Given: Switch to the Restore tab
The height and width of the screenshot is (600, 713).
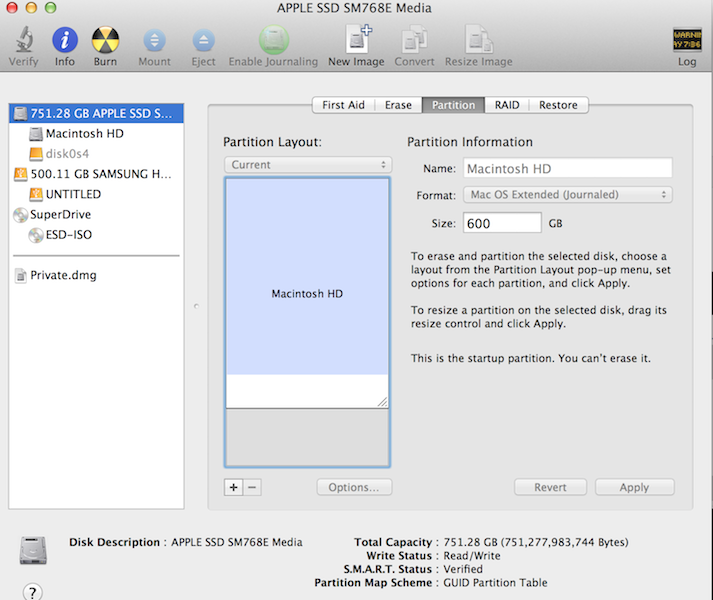Looking at the screenshot, I should (558, 105).
